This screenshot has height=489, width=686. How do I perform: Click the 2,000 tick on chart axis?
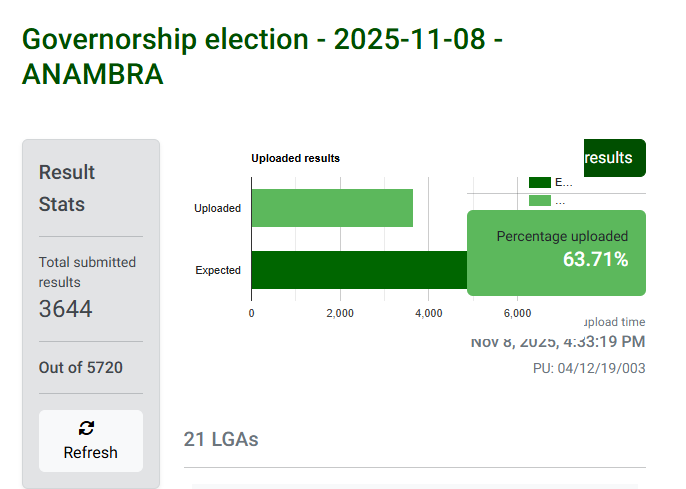[x=340, y=313]
